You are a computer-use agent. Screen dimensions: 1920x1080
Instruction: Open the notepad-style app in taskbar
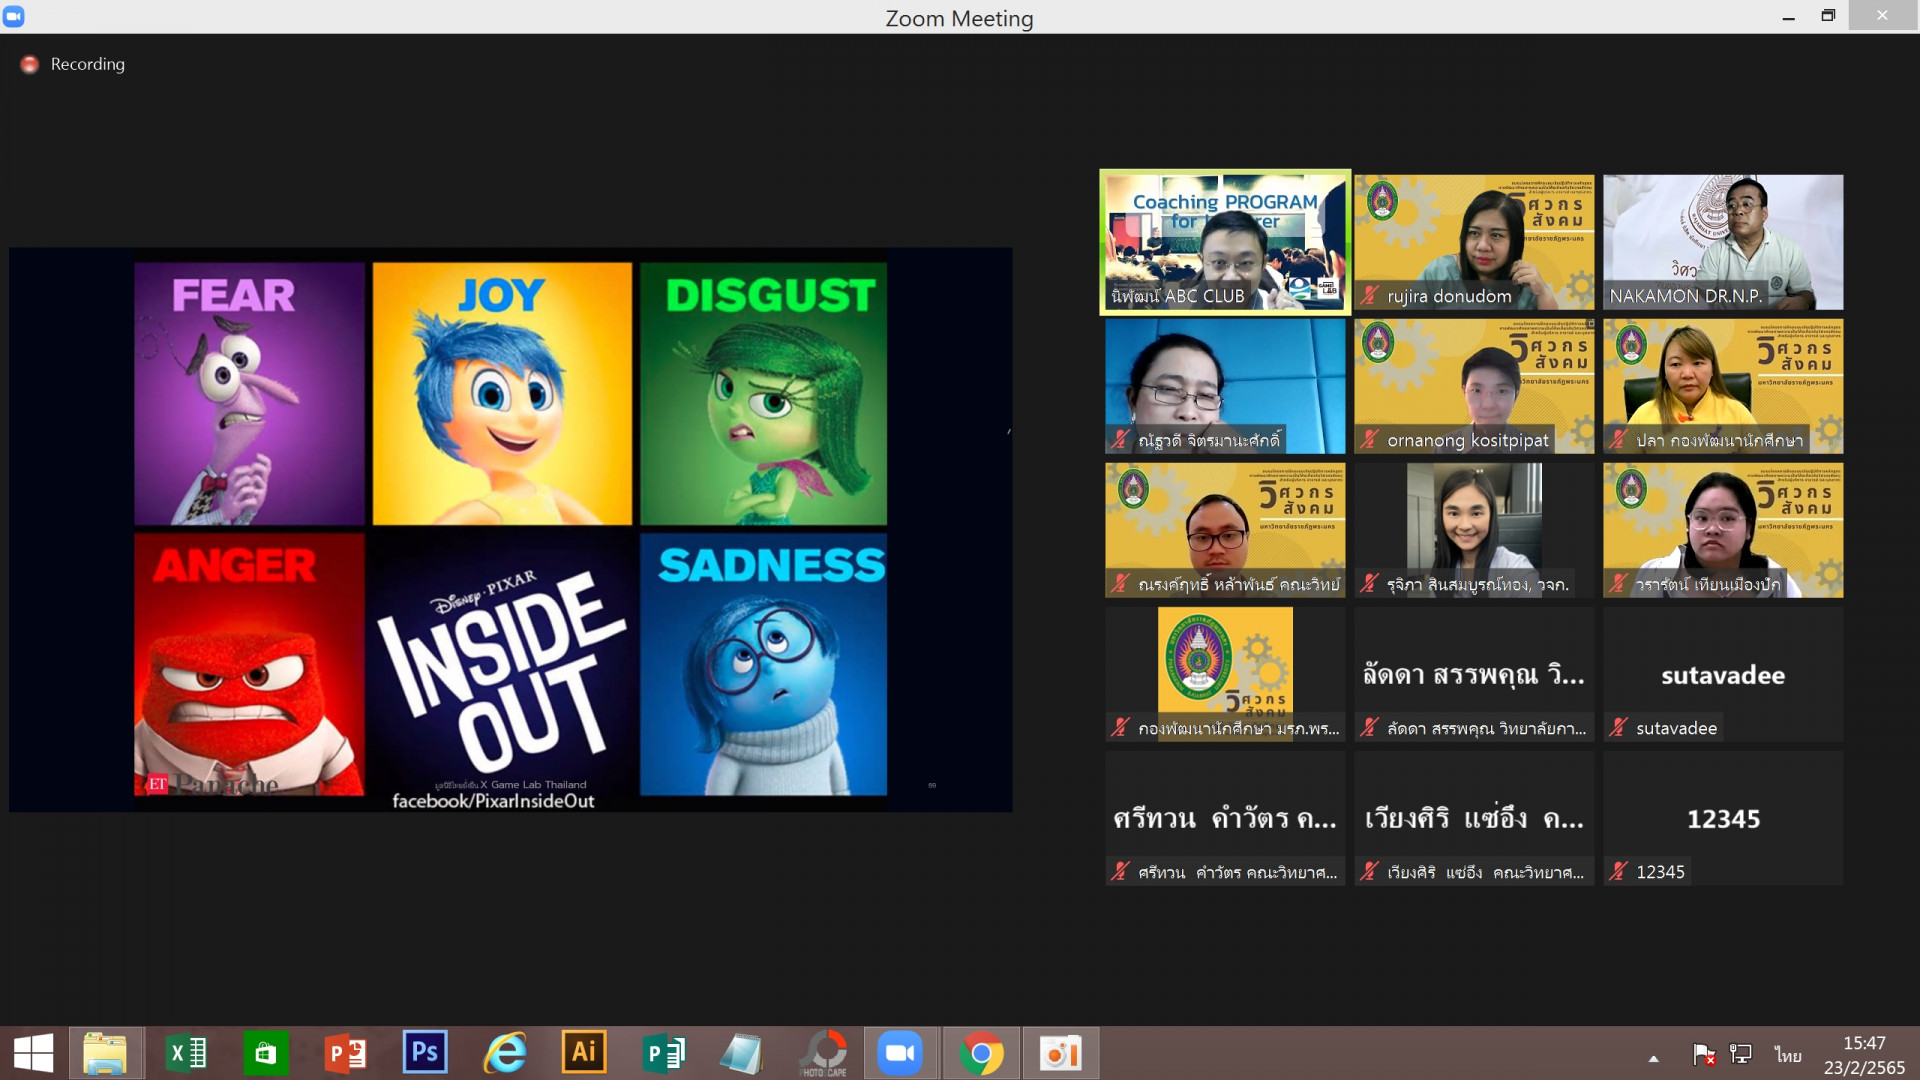coord(742,1053)
